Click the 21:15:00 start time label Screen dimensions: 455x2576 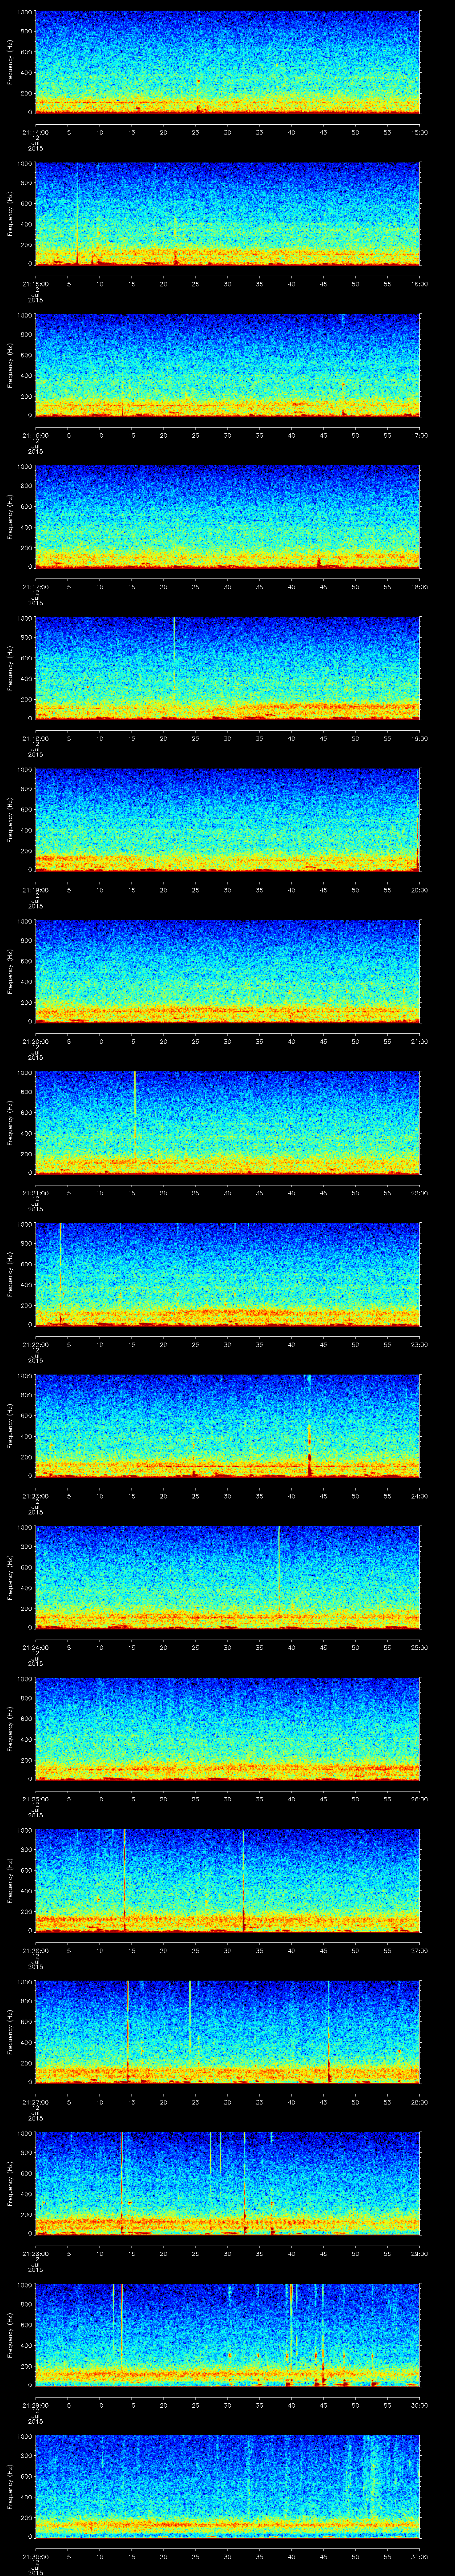[x=36, y=284]
